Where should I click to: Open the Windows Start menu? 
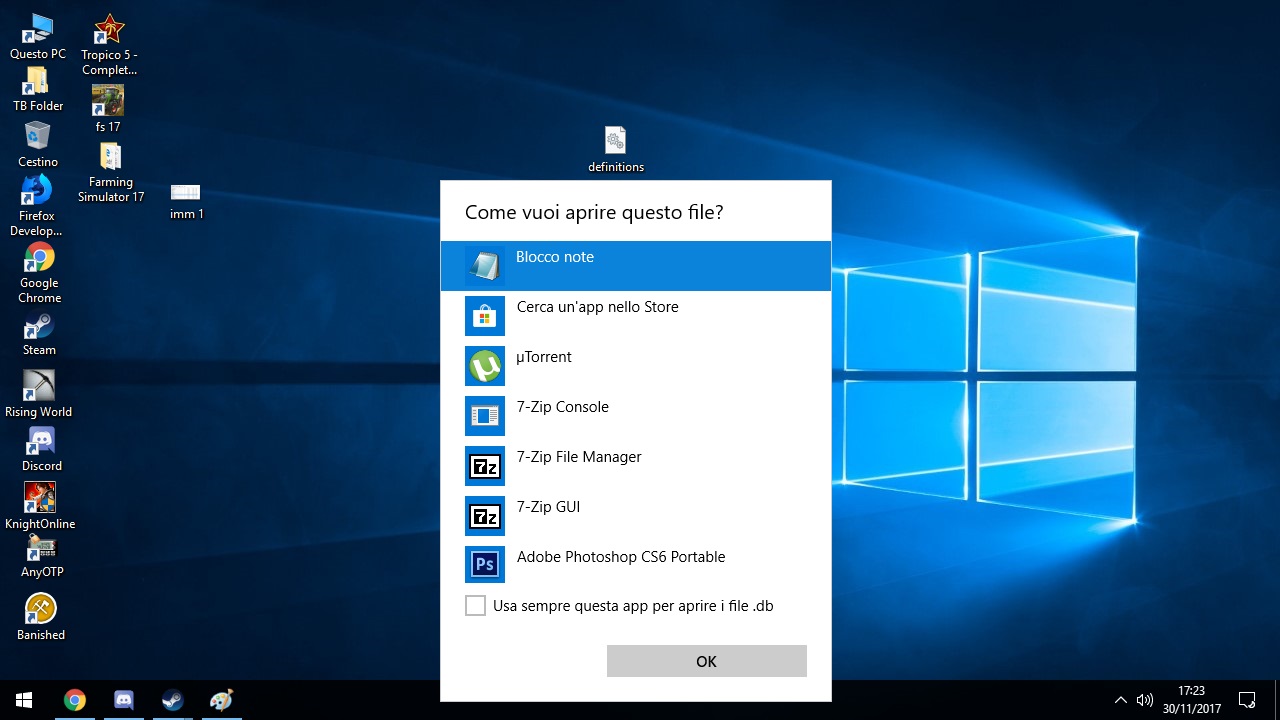point(24,700)
